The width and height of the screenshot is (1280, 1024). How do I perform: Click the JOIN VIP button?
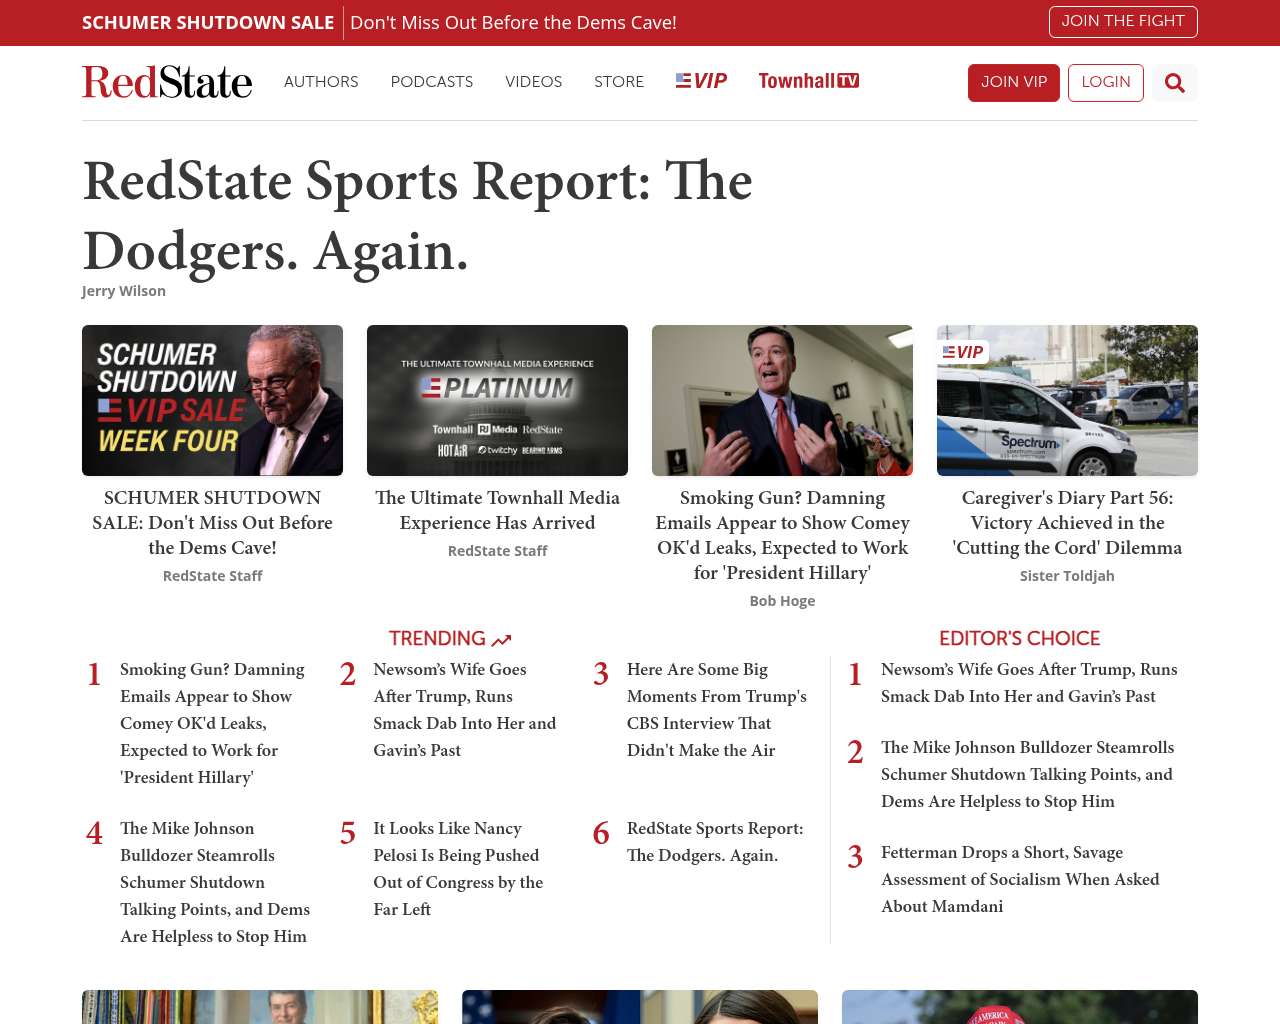(1013, 82)
